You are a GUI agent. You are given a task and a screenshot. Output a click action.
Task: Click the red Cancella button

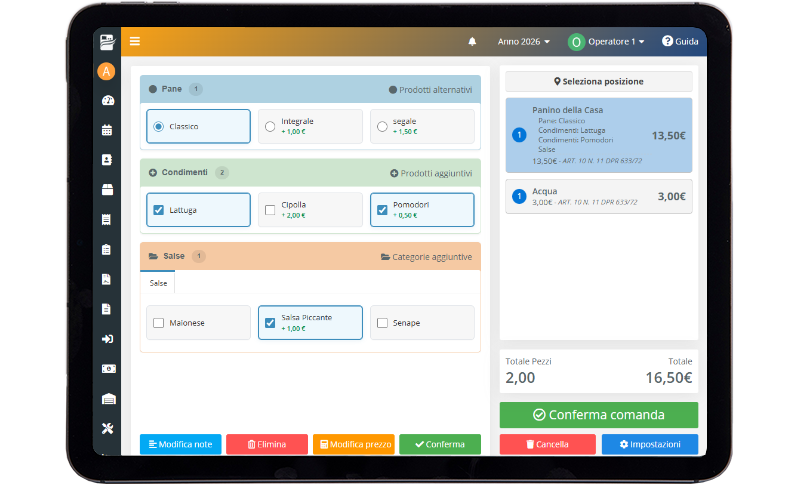[x=548, y=444]
